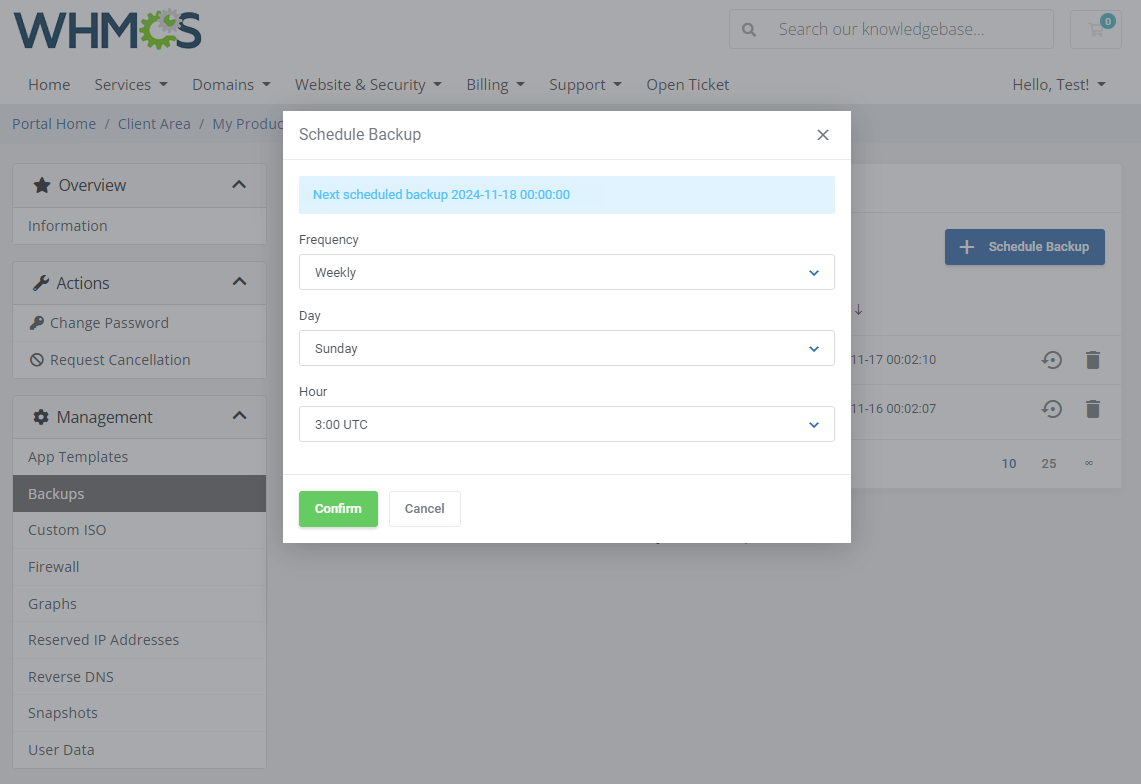The width and height of the screenshot is (1141, 784).
Task: Open Custom ISO in the sidebar
Action: (139, 530)
